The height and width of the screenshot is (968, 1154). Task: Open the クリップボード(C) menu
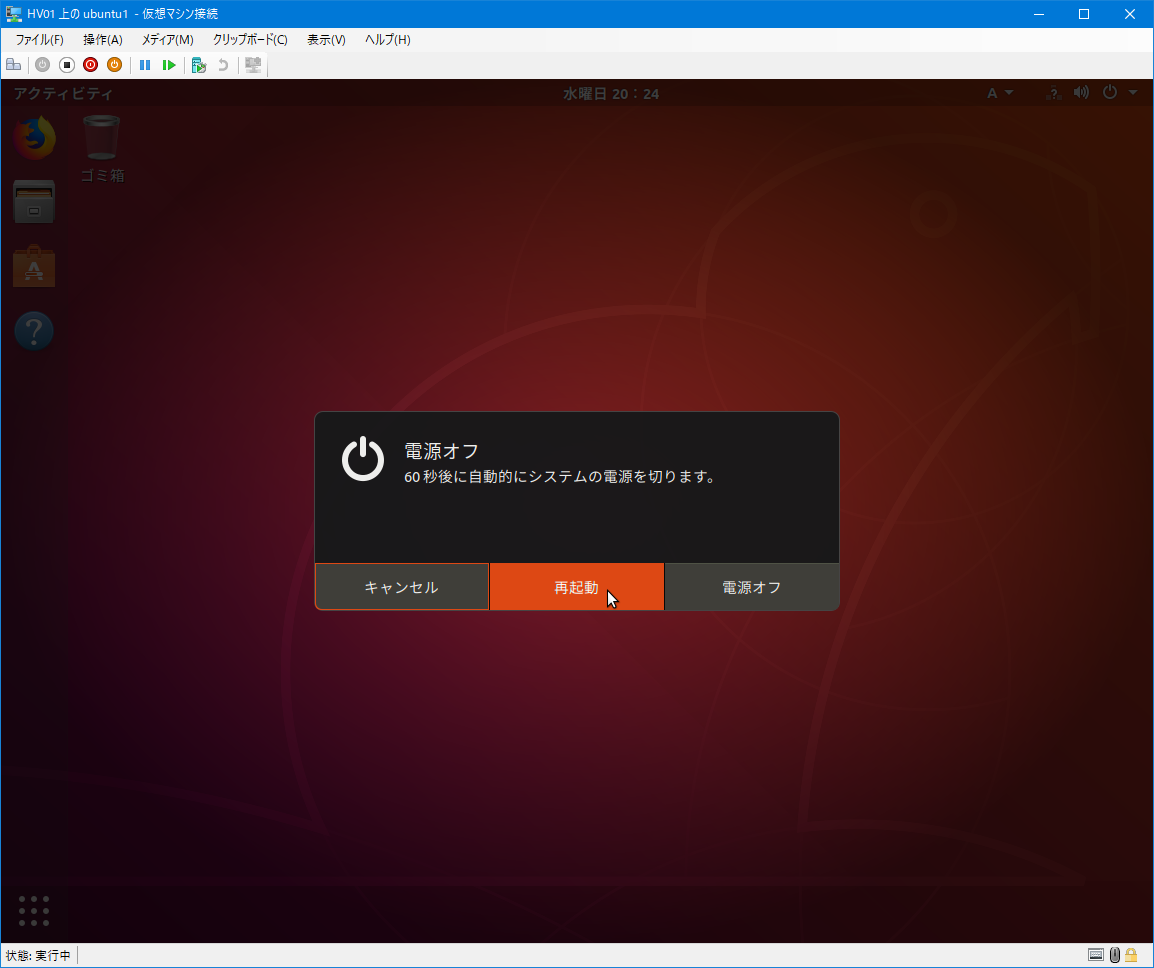(250, 40)
